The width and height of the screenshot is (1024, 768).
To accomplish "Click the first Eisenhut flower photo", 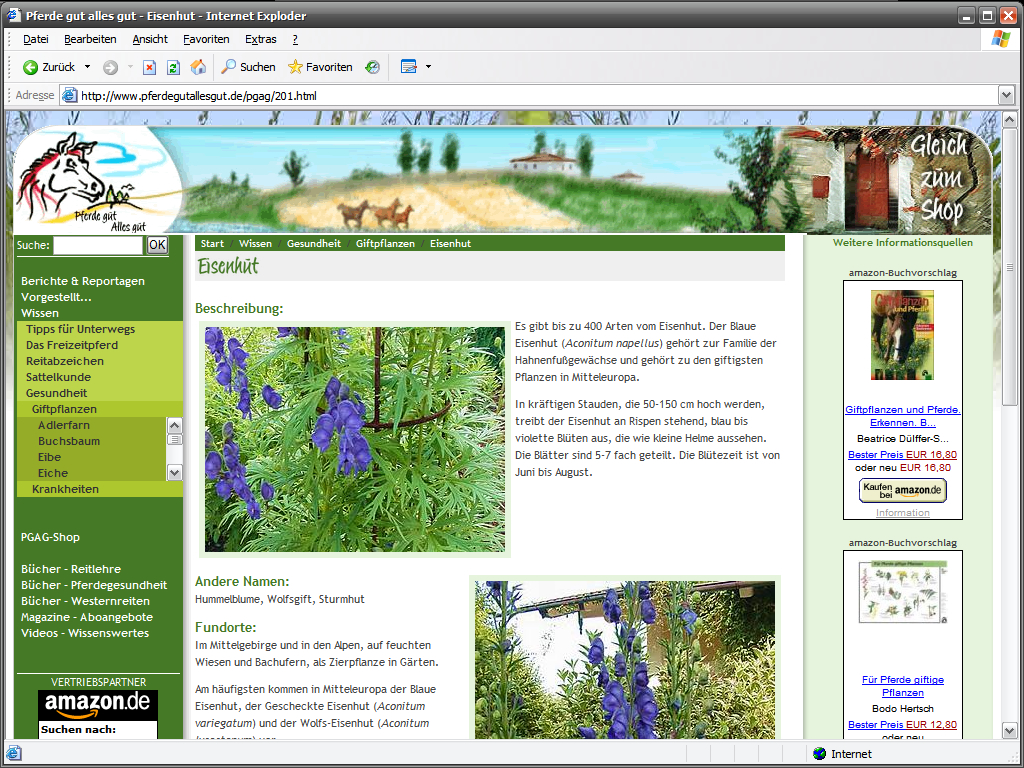I will tap(355, 440).
